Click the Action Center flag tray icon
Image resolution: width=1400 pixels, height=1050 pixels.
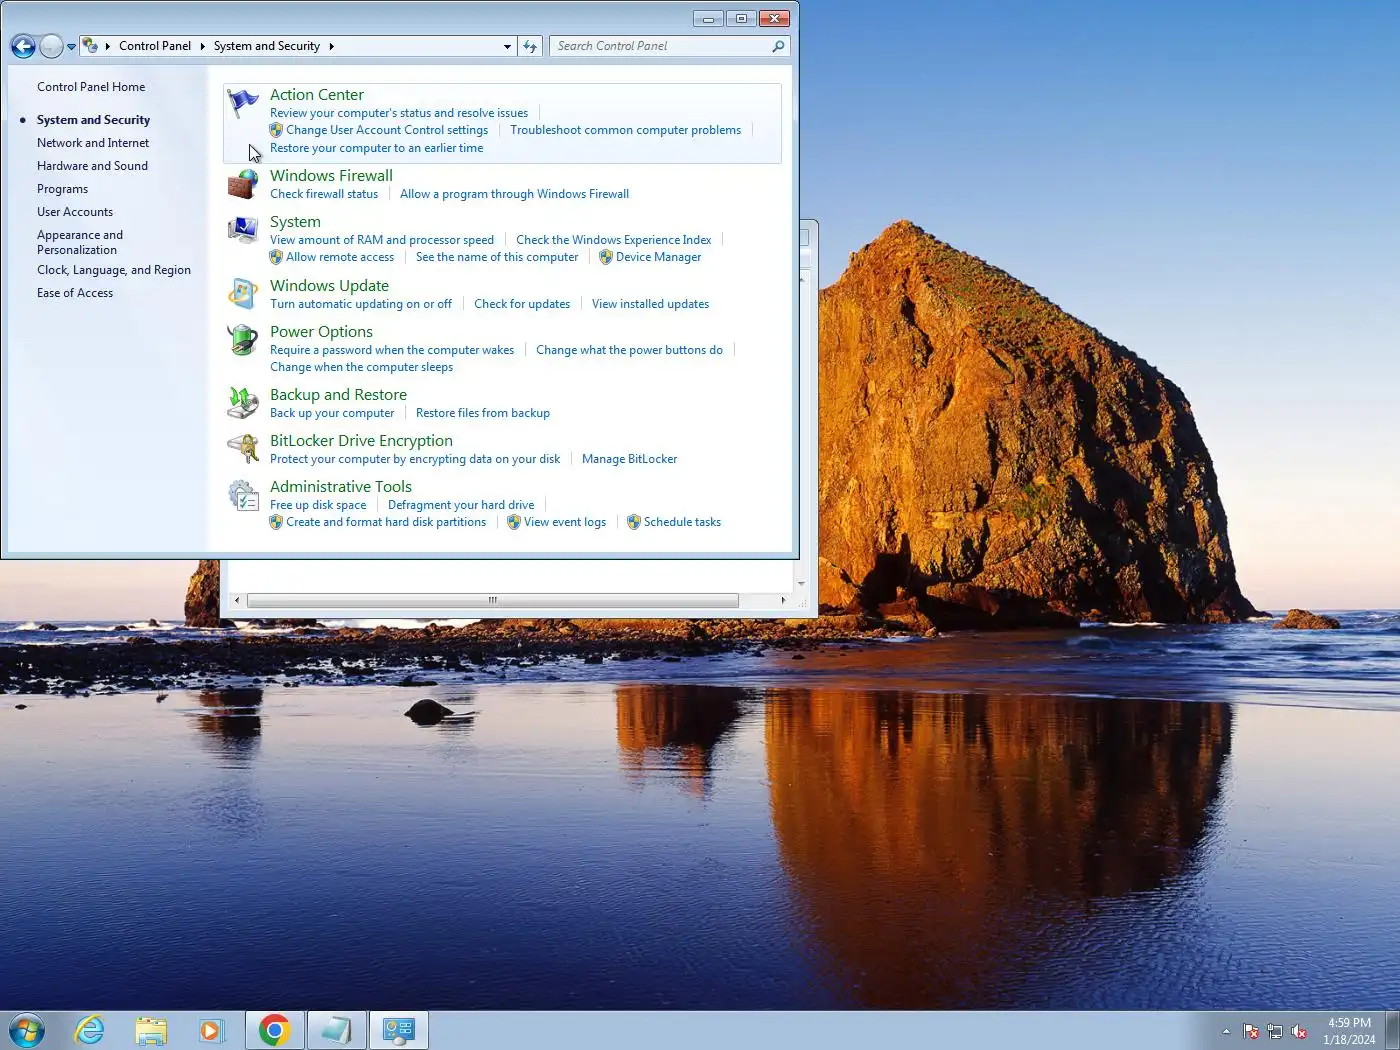coord(1251,1031)
